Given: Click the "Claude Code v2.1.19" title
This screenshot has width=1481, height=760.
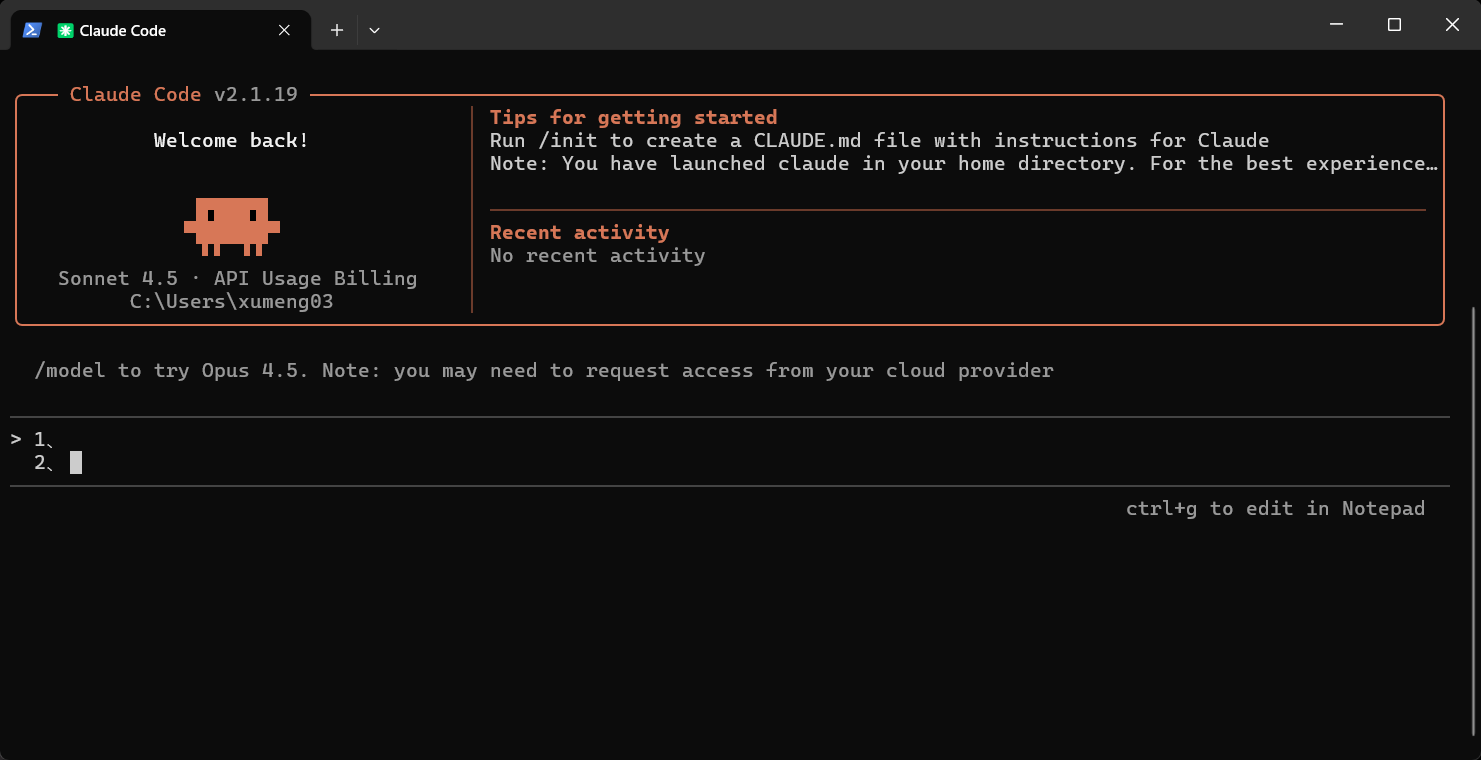Looking at the screenshot, I should coord(184,94).
